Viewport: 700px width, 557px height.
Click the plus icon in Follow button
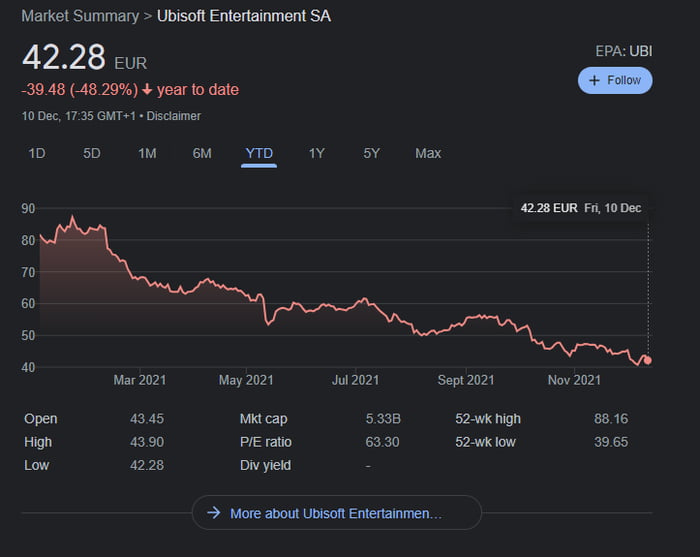point(594,80)
